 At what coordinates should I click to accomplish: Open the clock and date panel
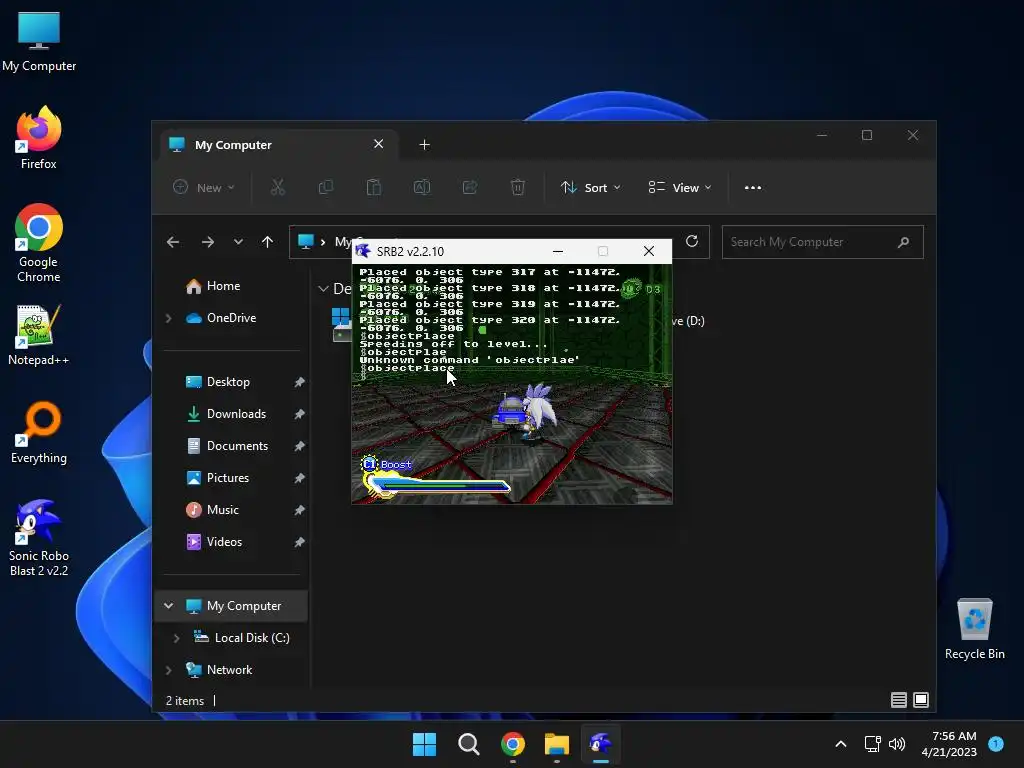pos(949,744)
